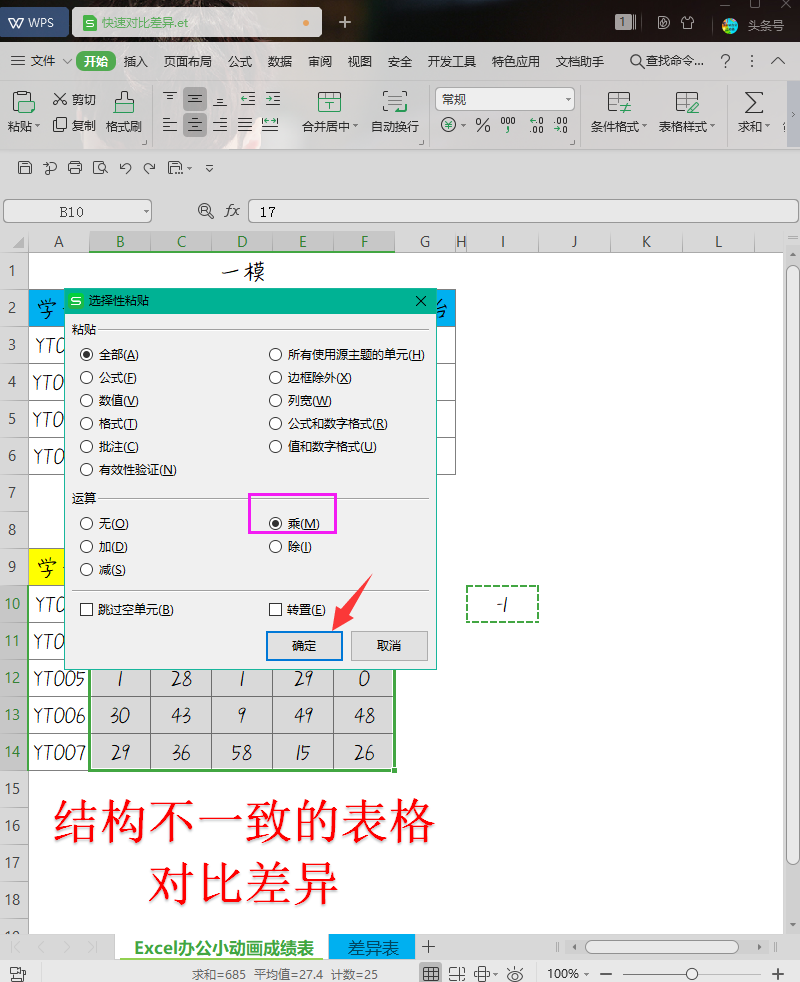Apply percent style format
This screenshot has width=800, height=982.
tap(482, 125)
